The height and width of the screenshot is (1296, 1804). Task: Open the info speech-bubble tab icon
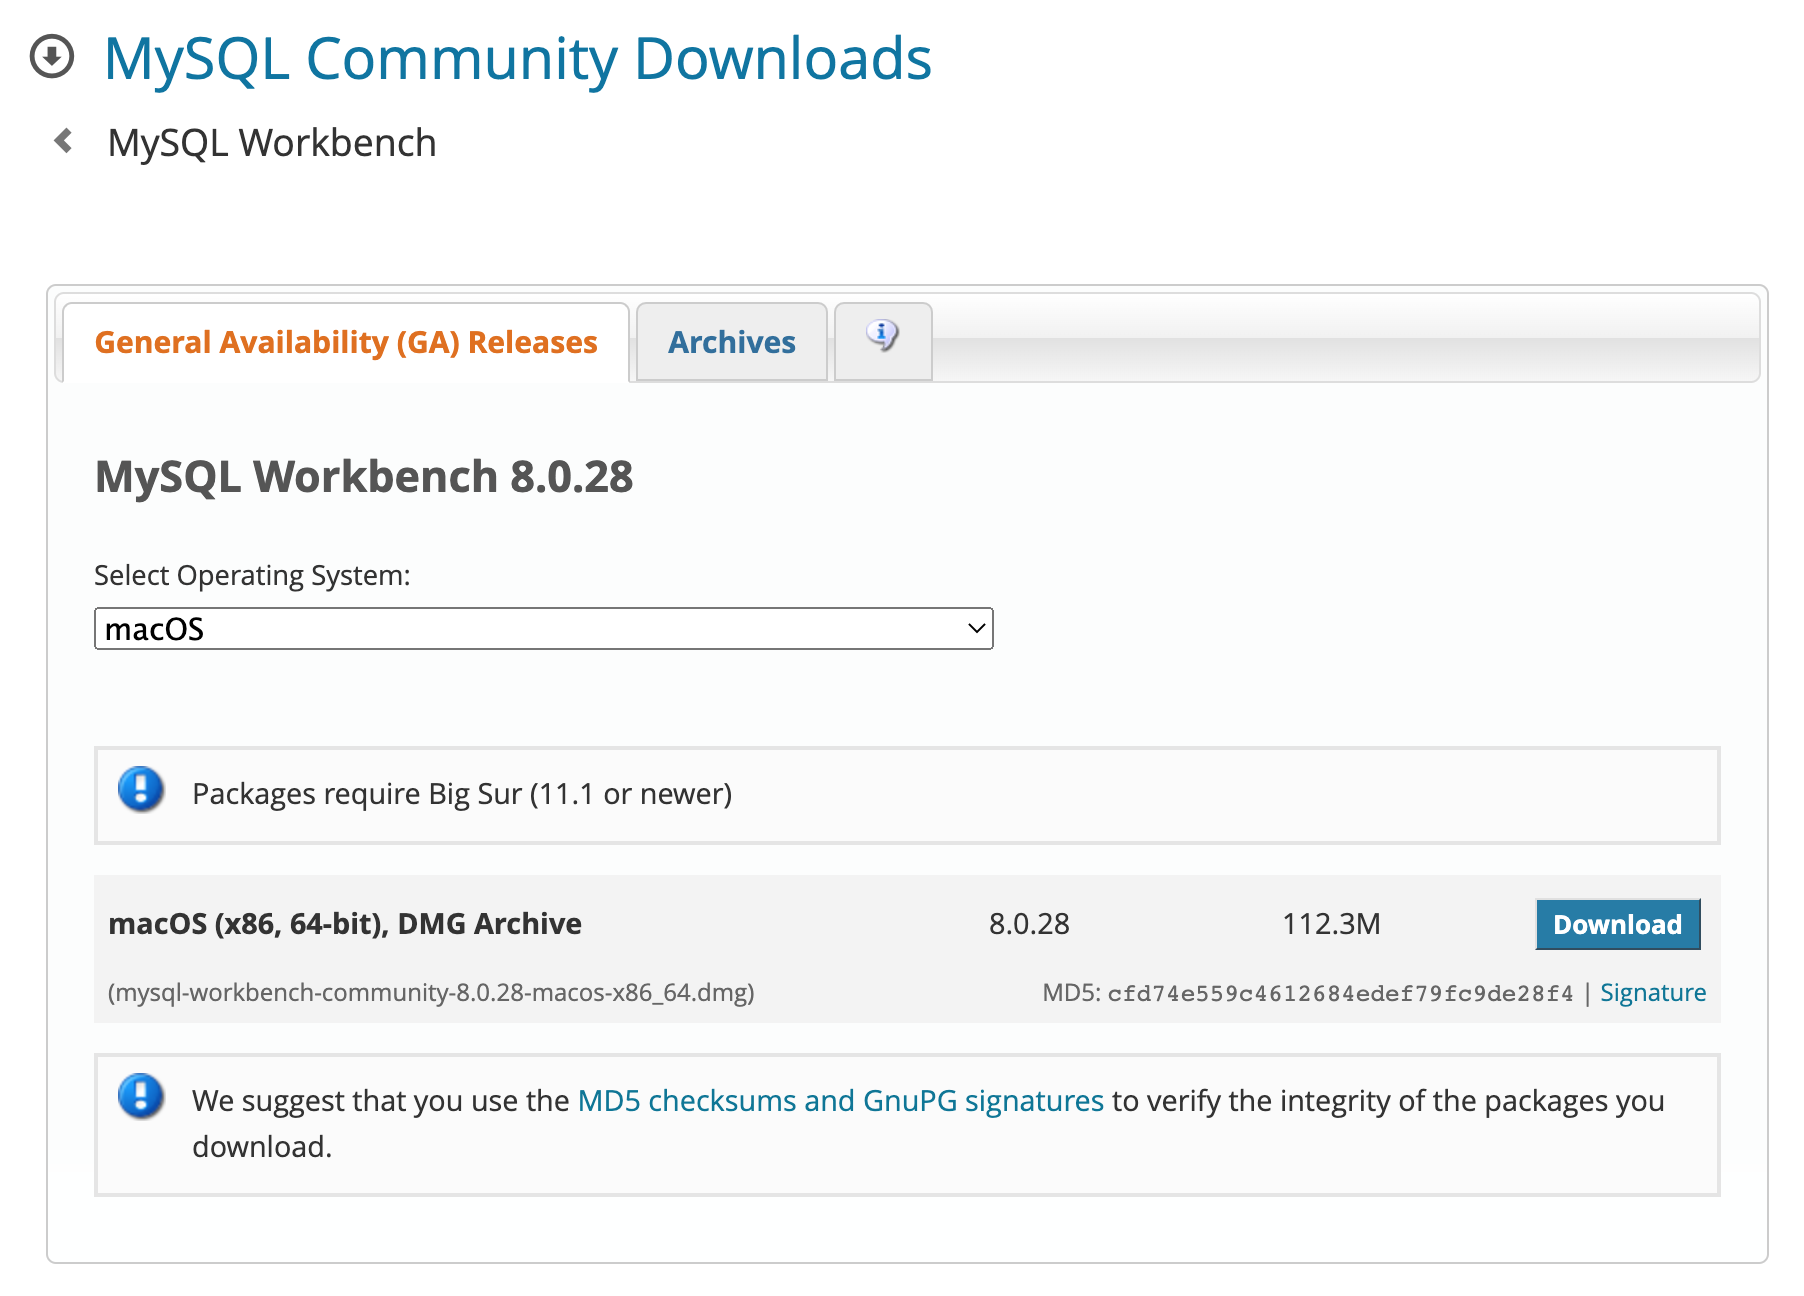point(882,336)
